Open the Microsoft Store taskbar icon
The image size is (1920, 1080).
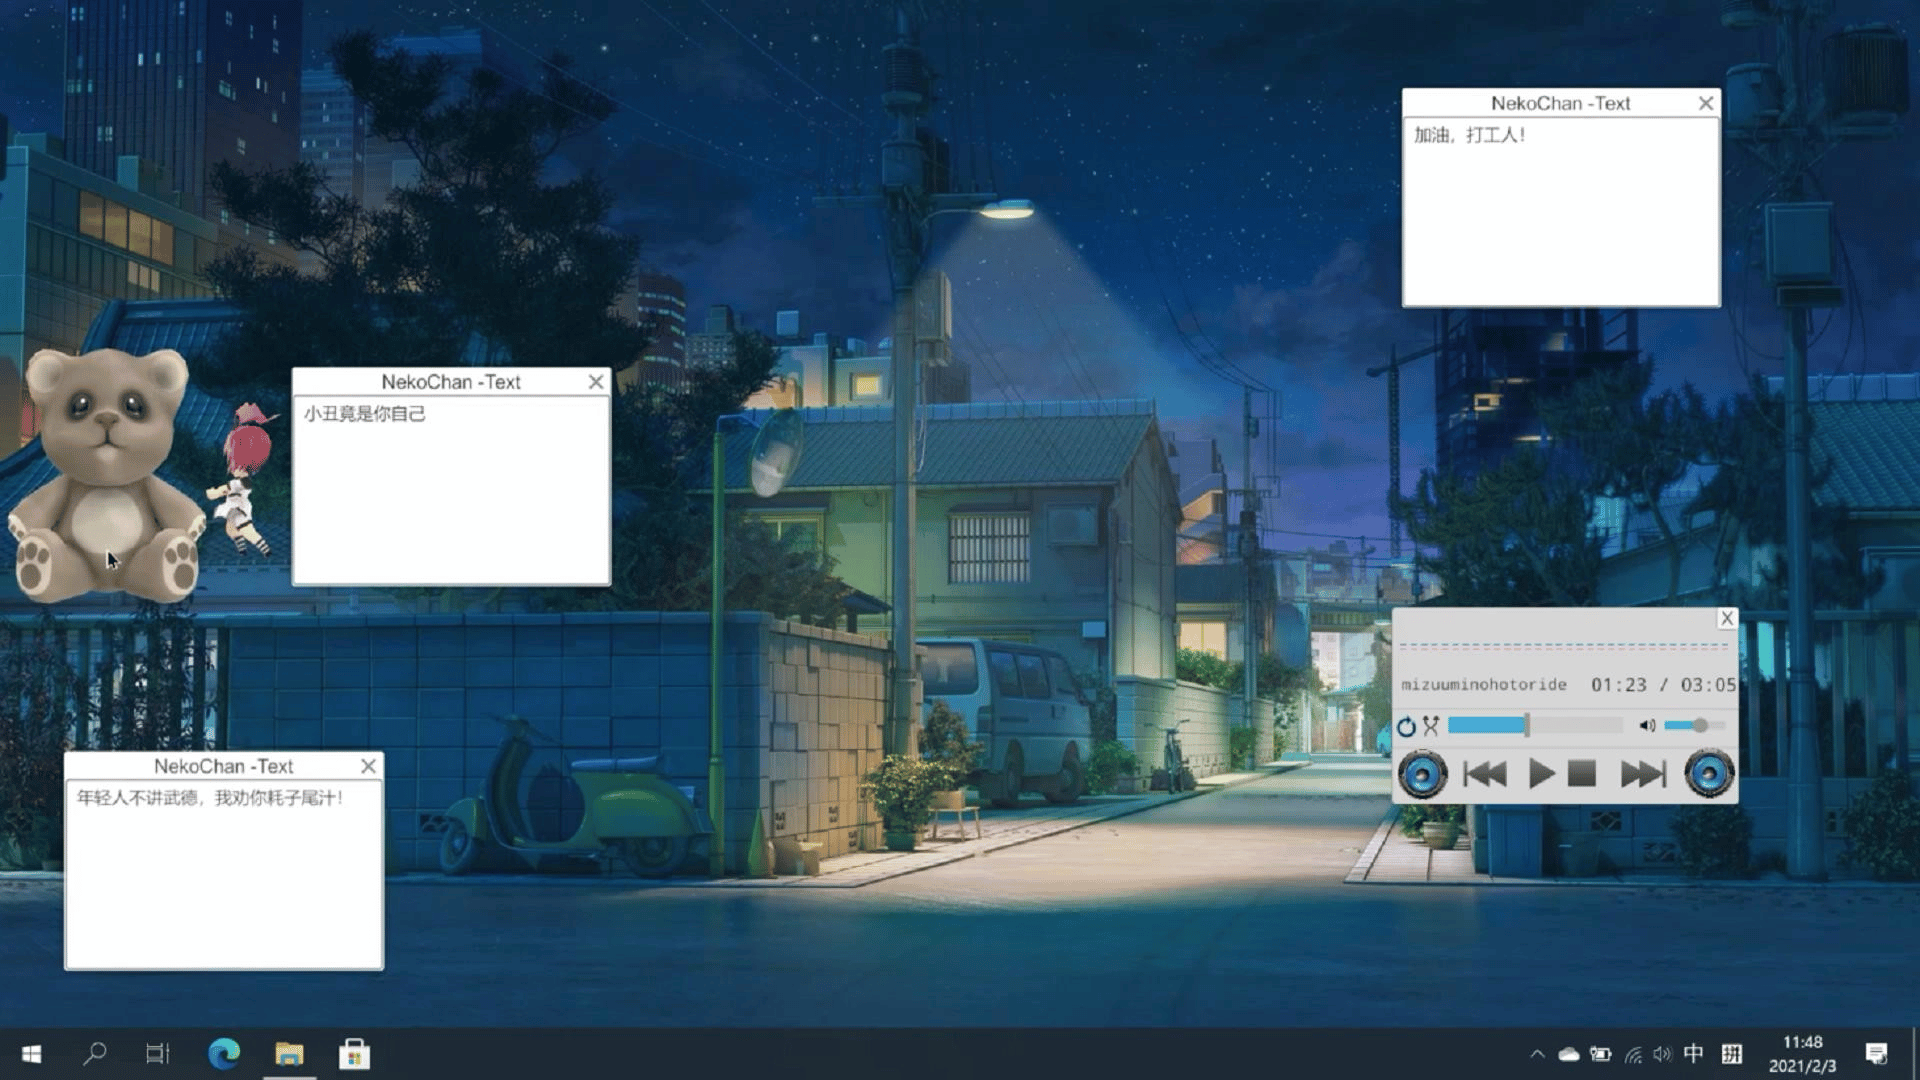(x=354, y=1054)
